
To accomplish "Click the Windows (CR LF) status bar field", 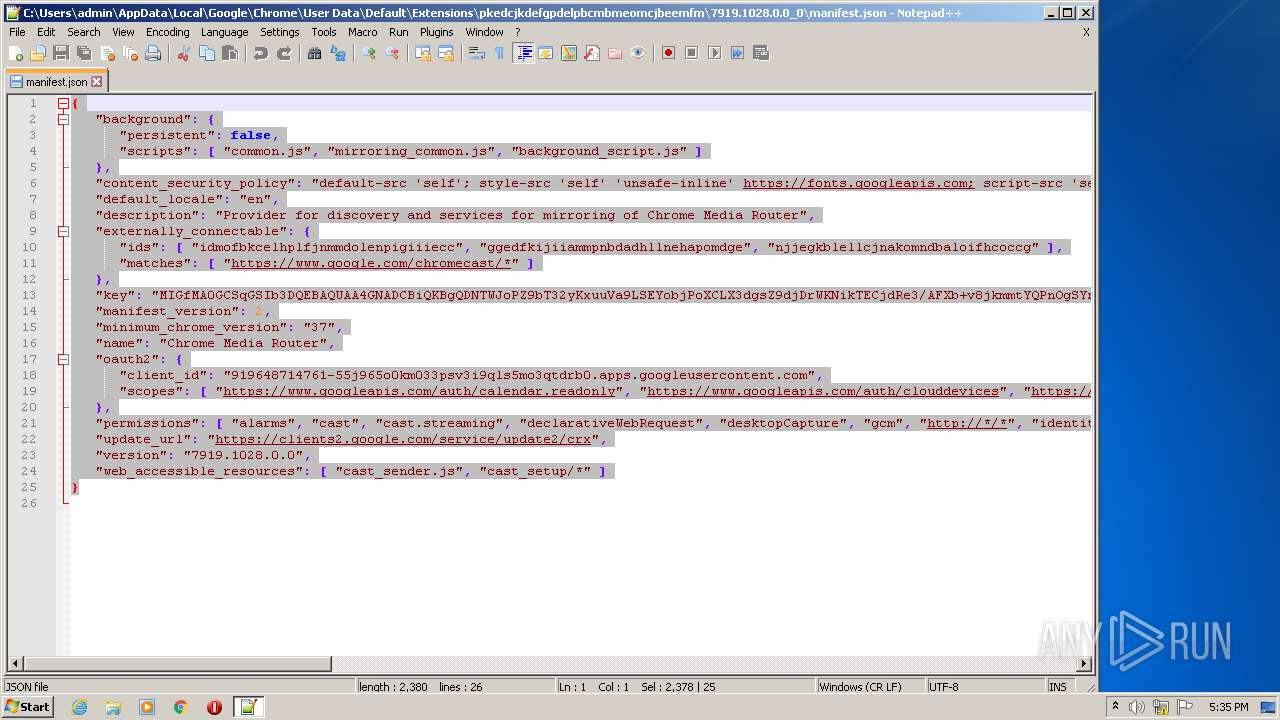I will tap(869, 687).
